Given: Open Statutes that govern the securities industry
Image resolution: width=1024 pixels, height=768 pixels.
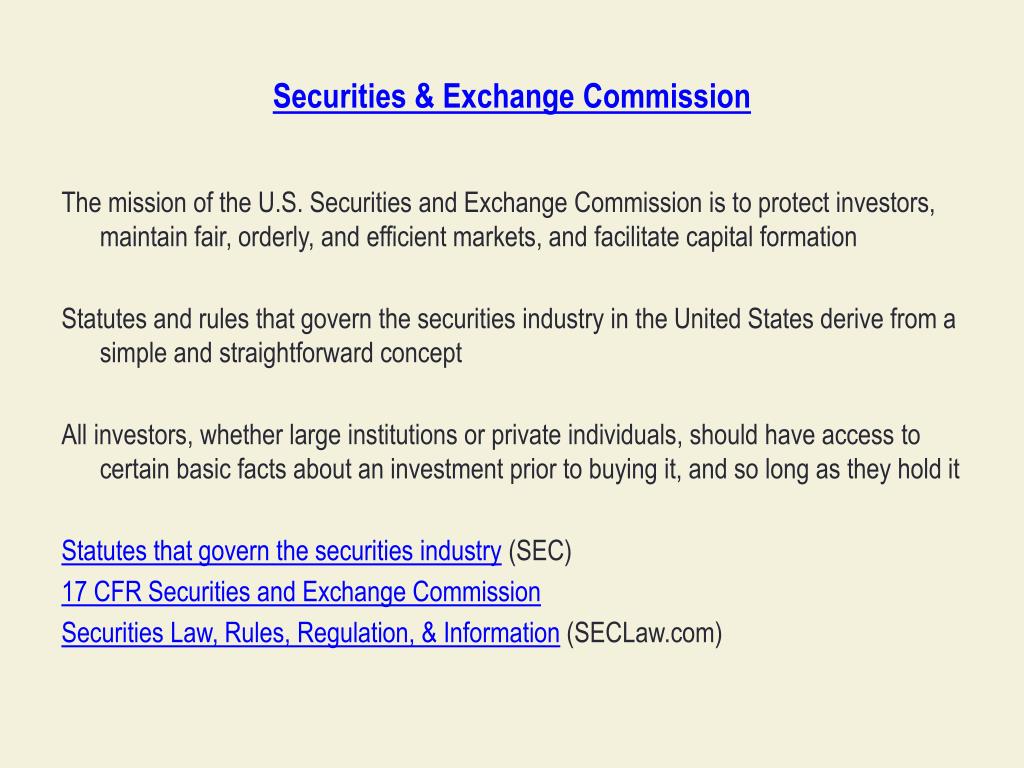Looking at the screenshot, I should click(281, 551).
